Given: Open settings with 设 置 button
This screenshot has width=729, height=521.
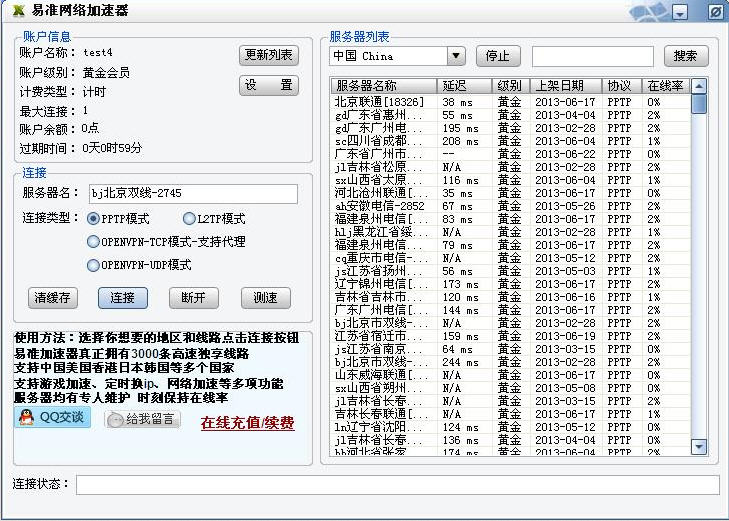Looking at the screenshot, I should [x=269, y=85].
